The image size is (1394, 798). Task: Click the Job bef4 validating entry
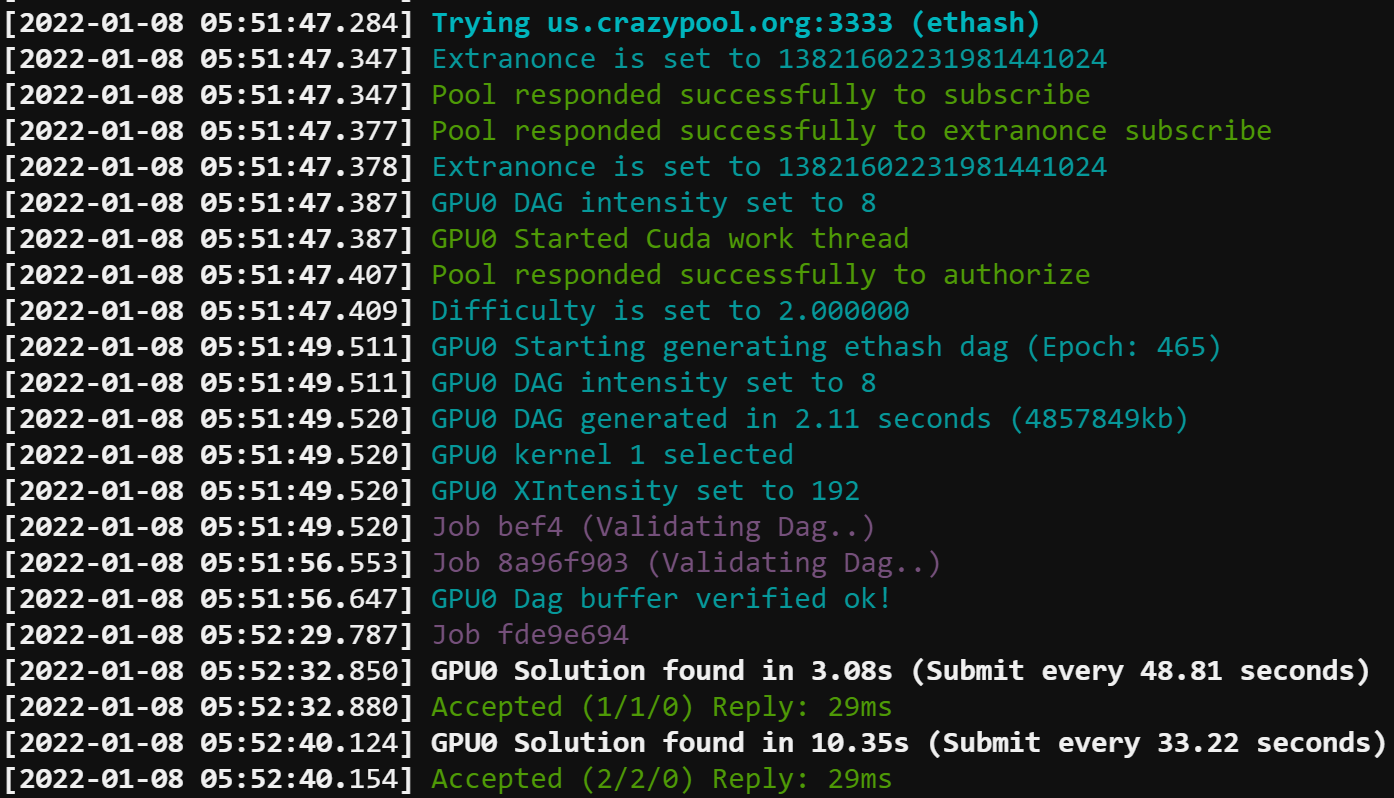[x=651, y=526]
